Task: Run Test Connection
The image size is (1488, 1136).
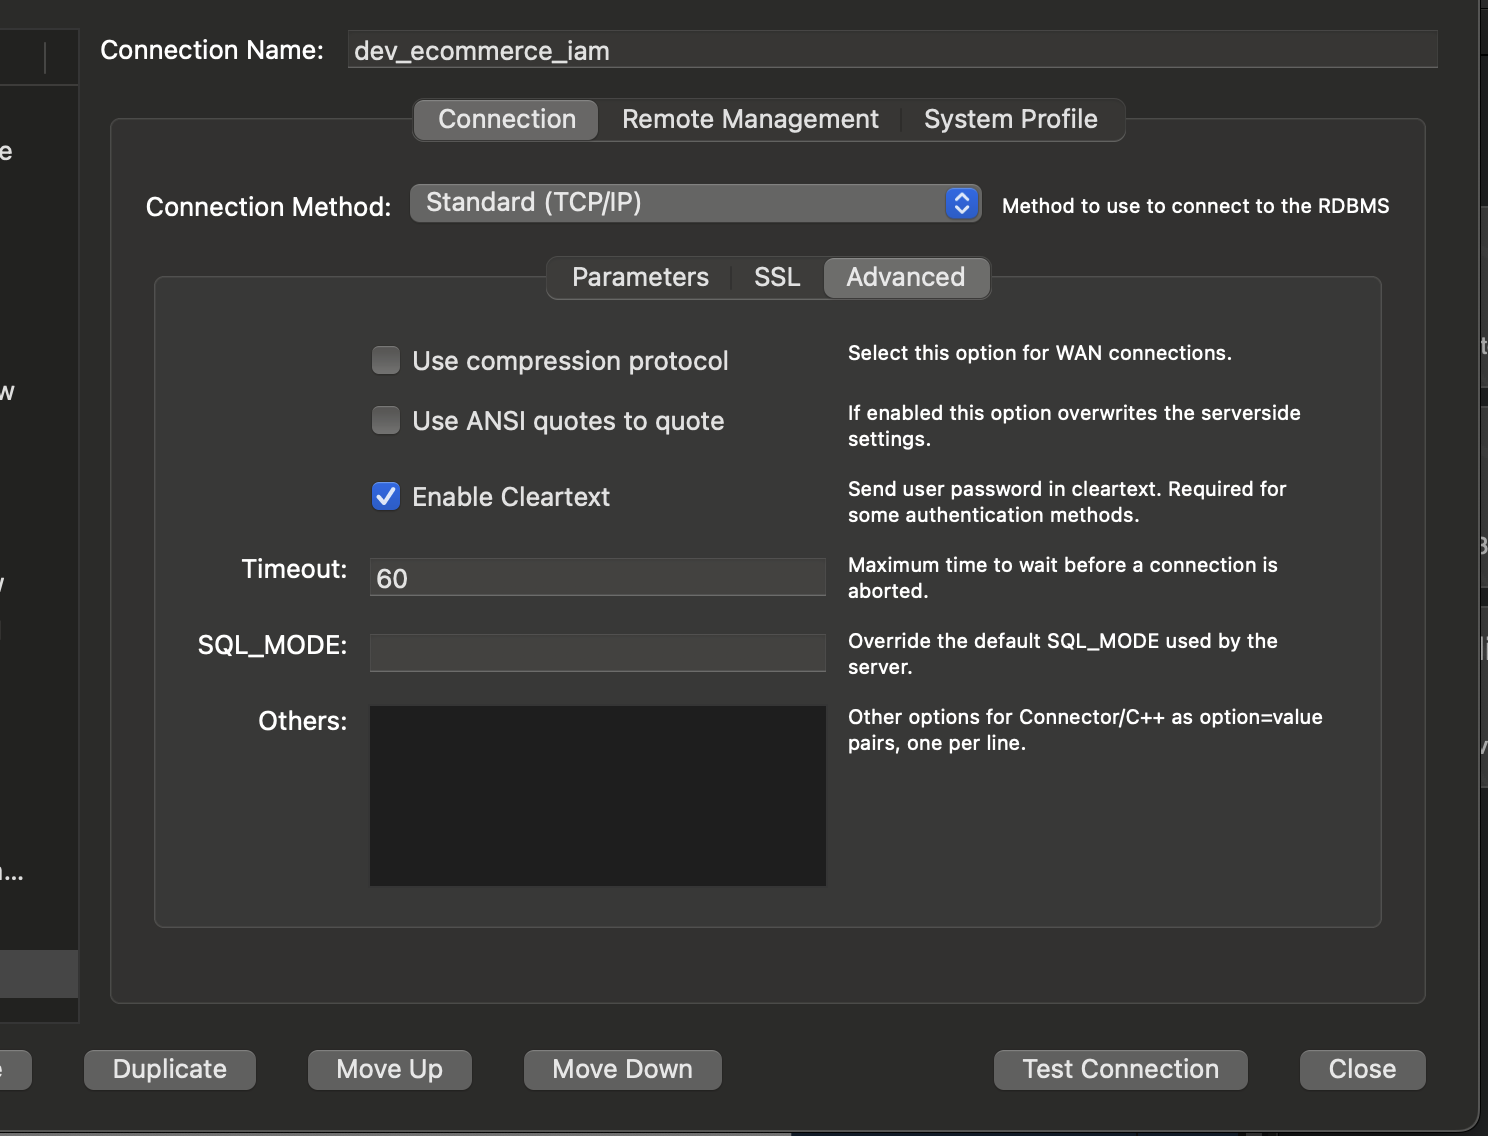Action: [1120, 1069]
